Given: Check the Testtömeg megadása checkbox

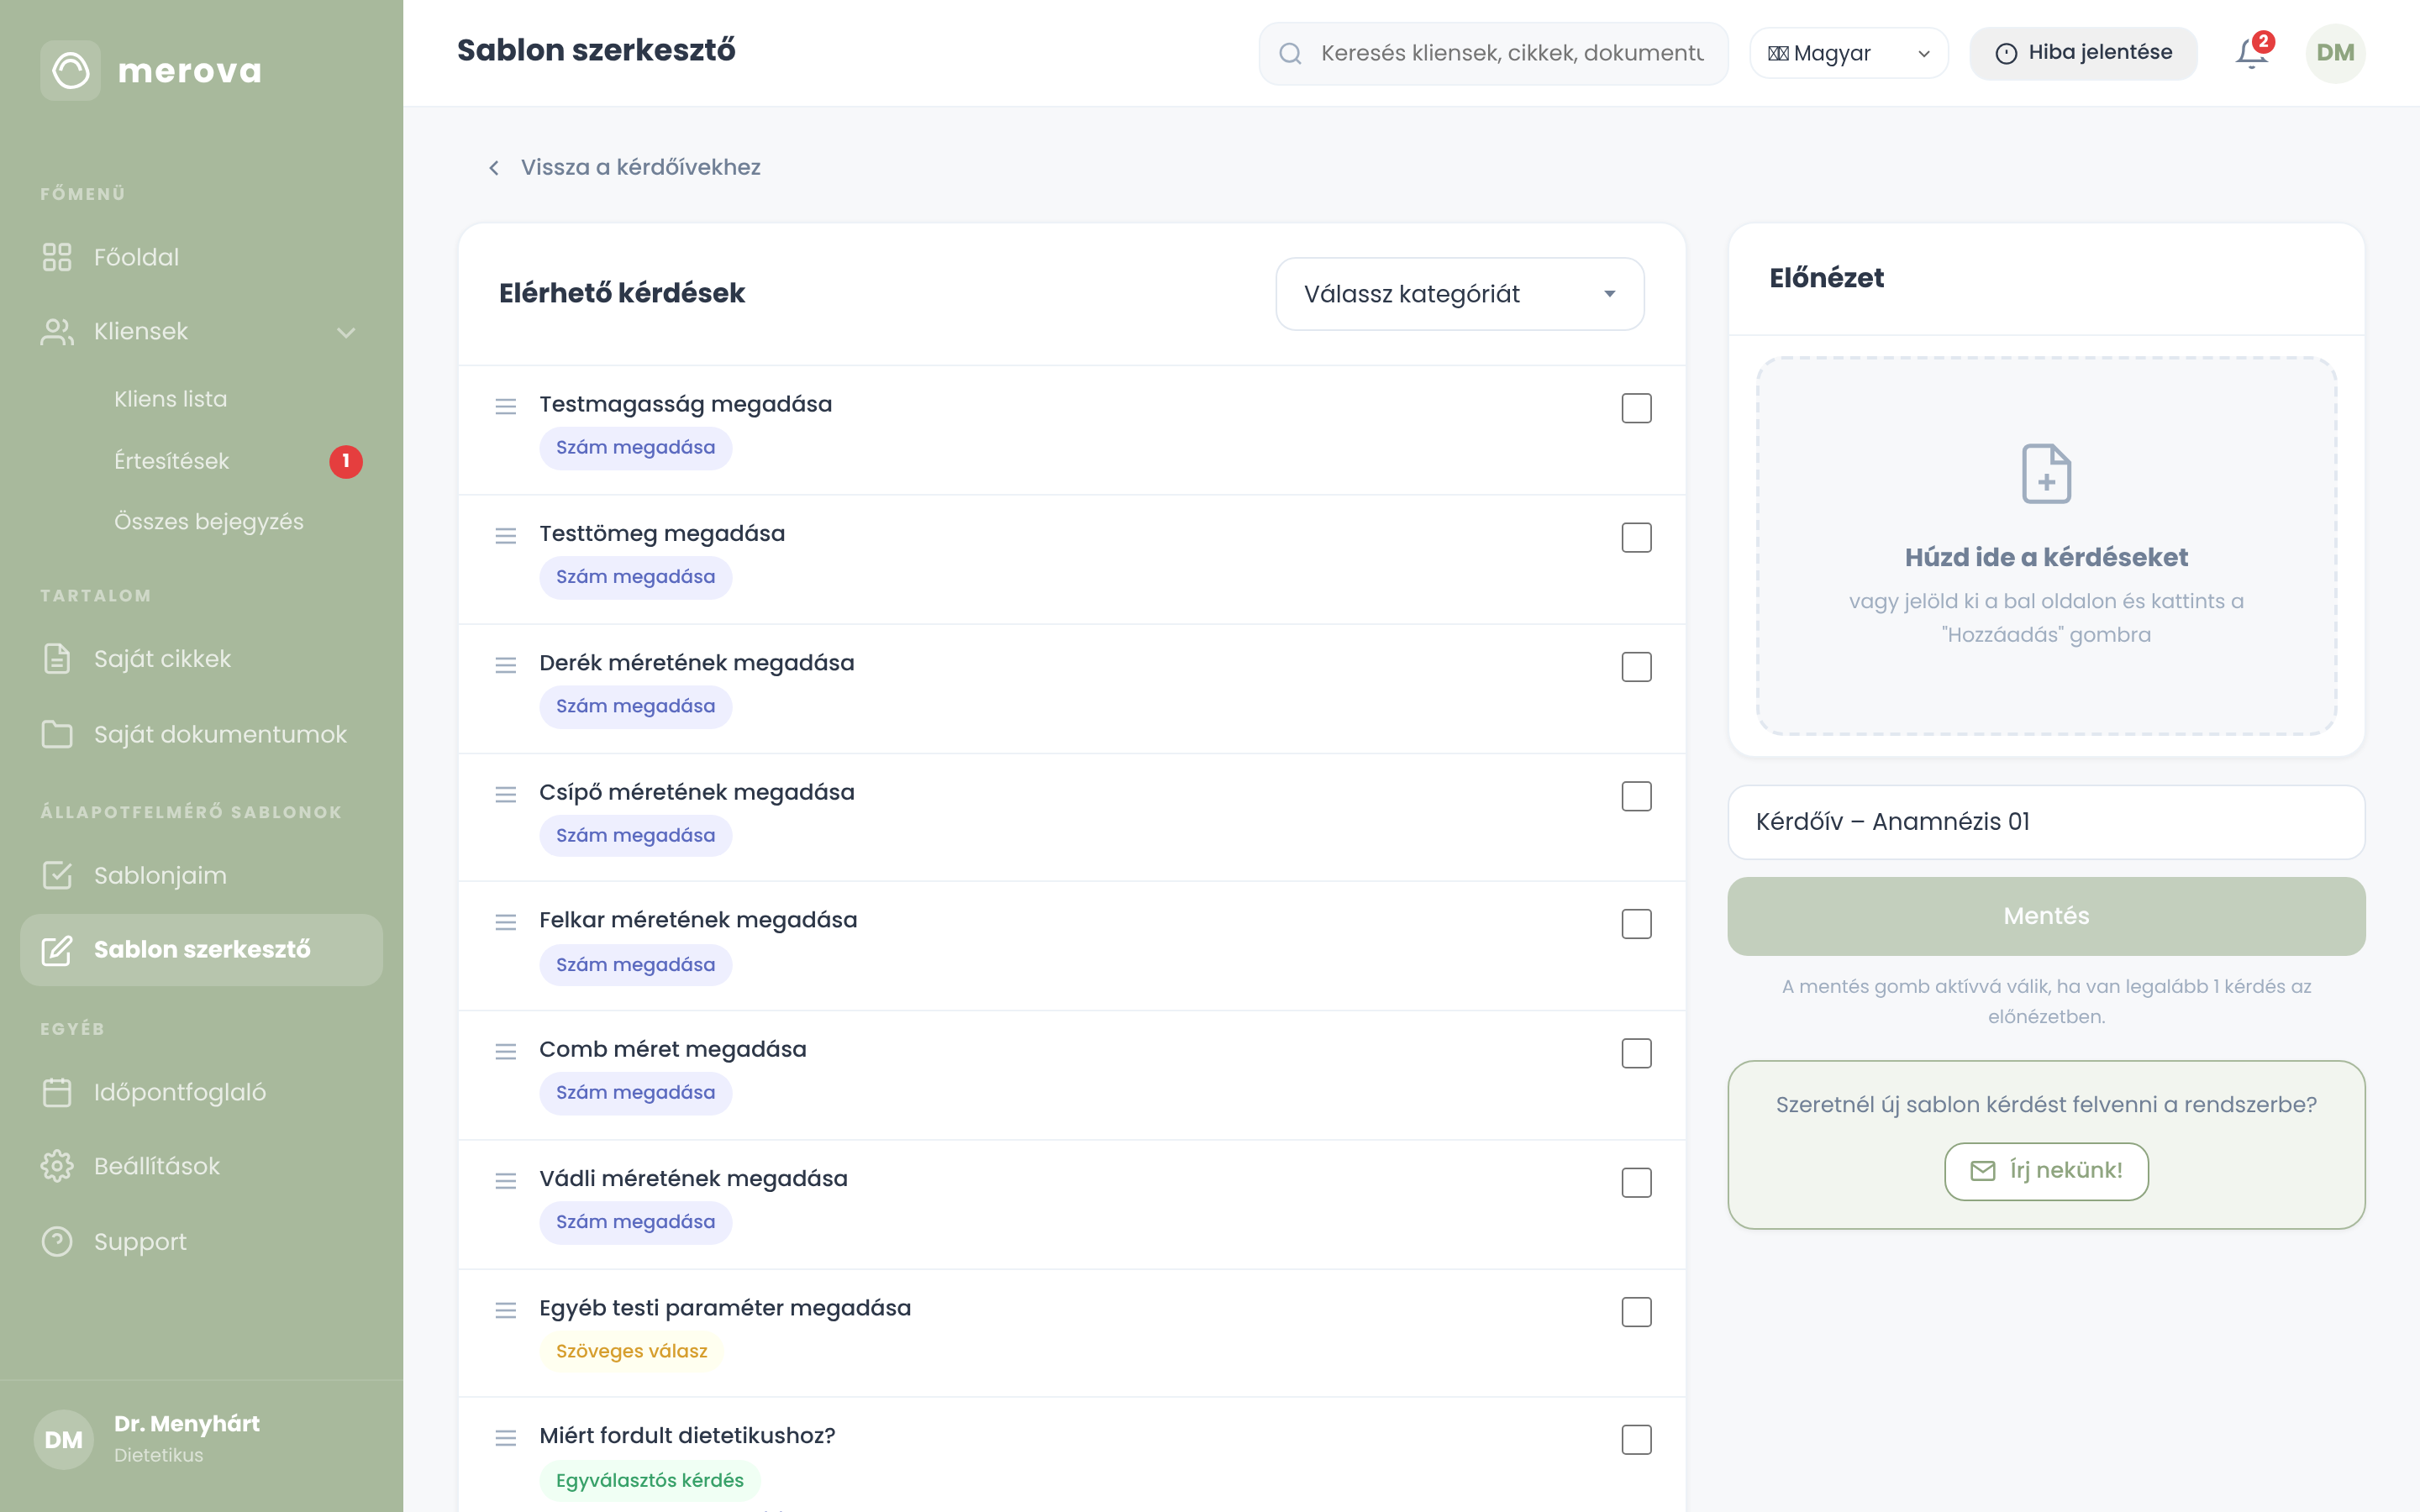Looking at the screenshot, I should 1636,538.
